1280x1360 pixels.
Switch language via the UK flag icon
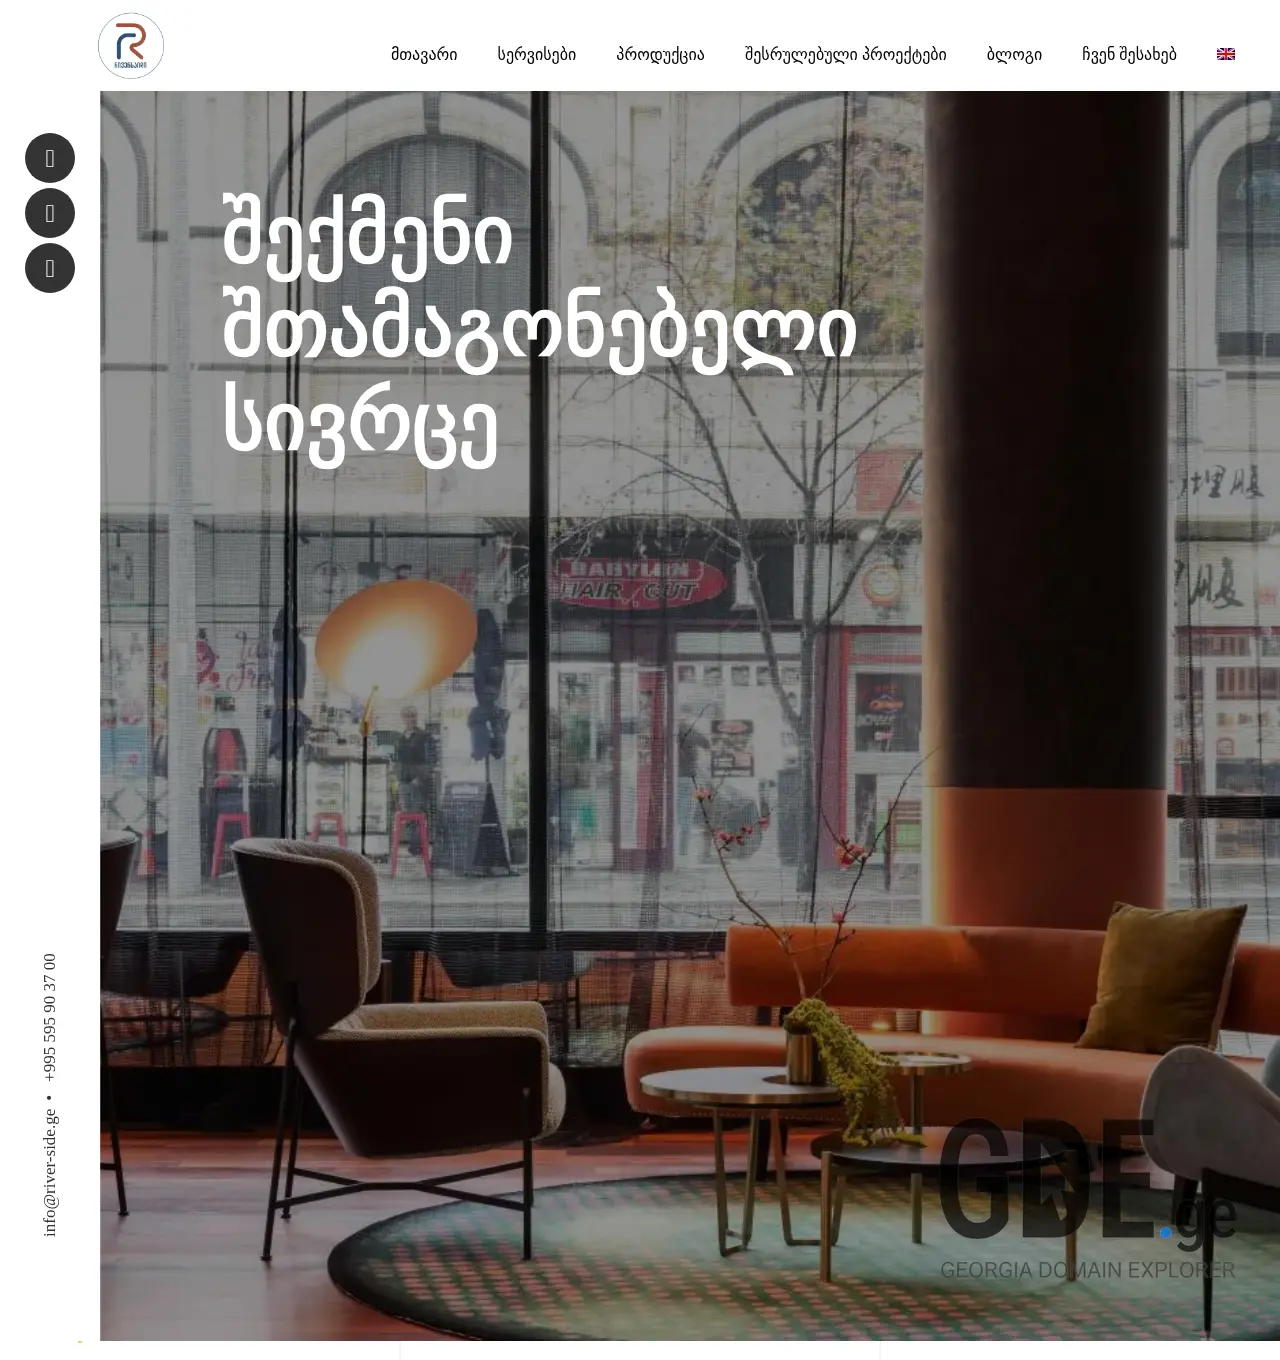tap(1225, 54)
